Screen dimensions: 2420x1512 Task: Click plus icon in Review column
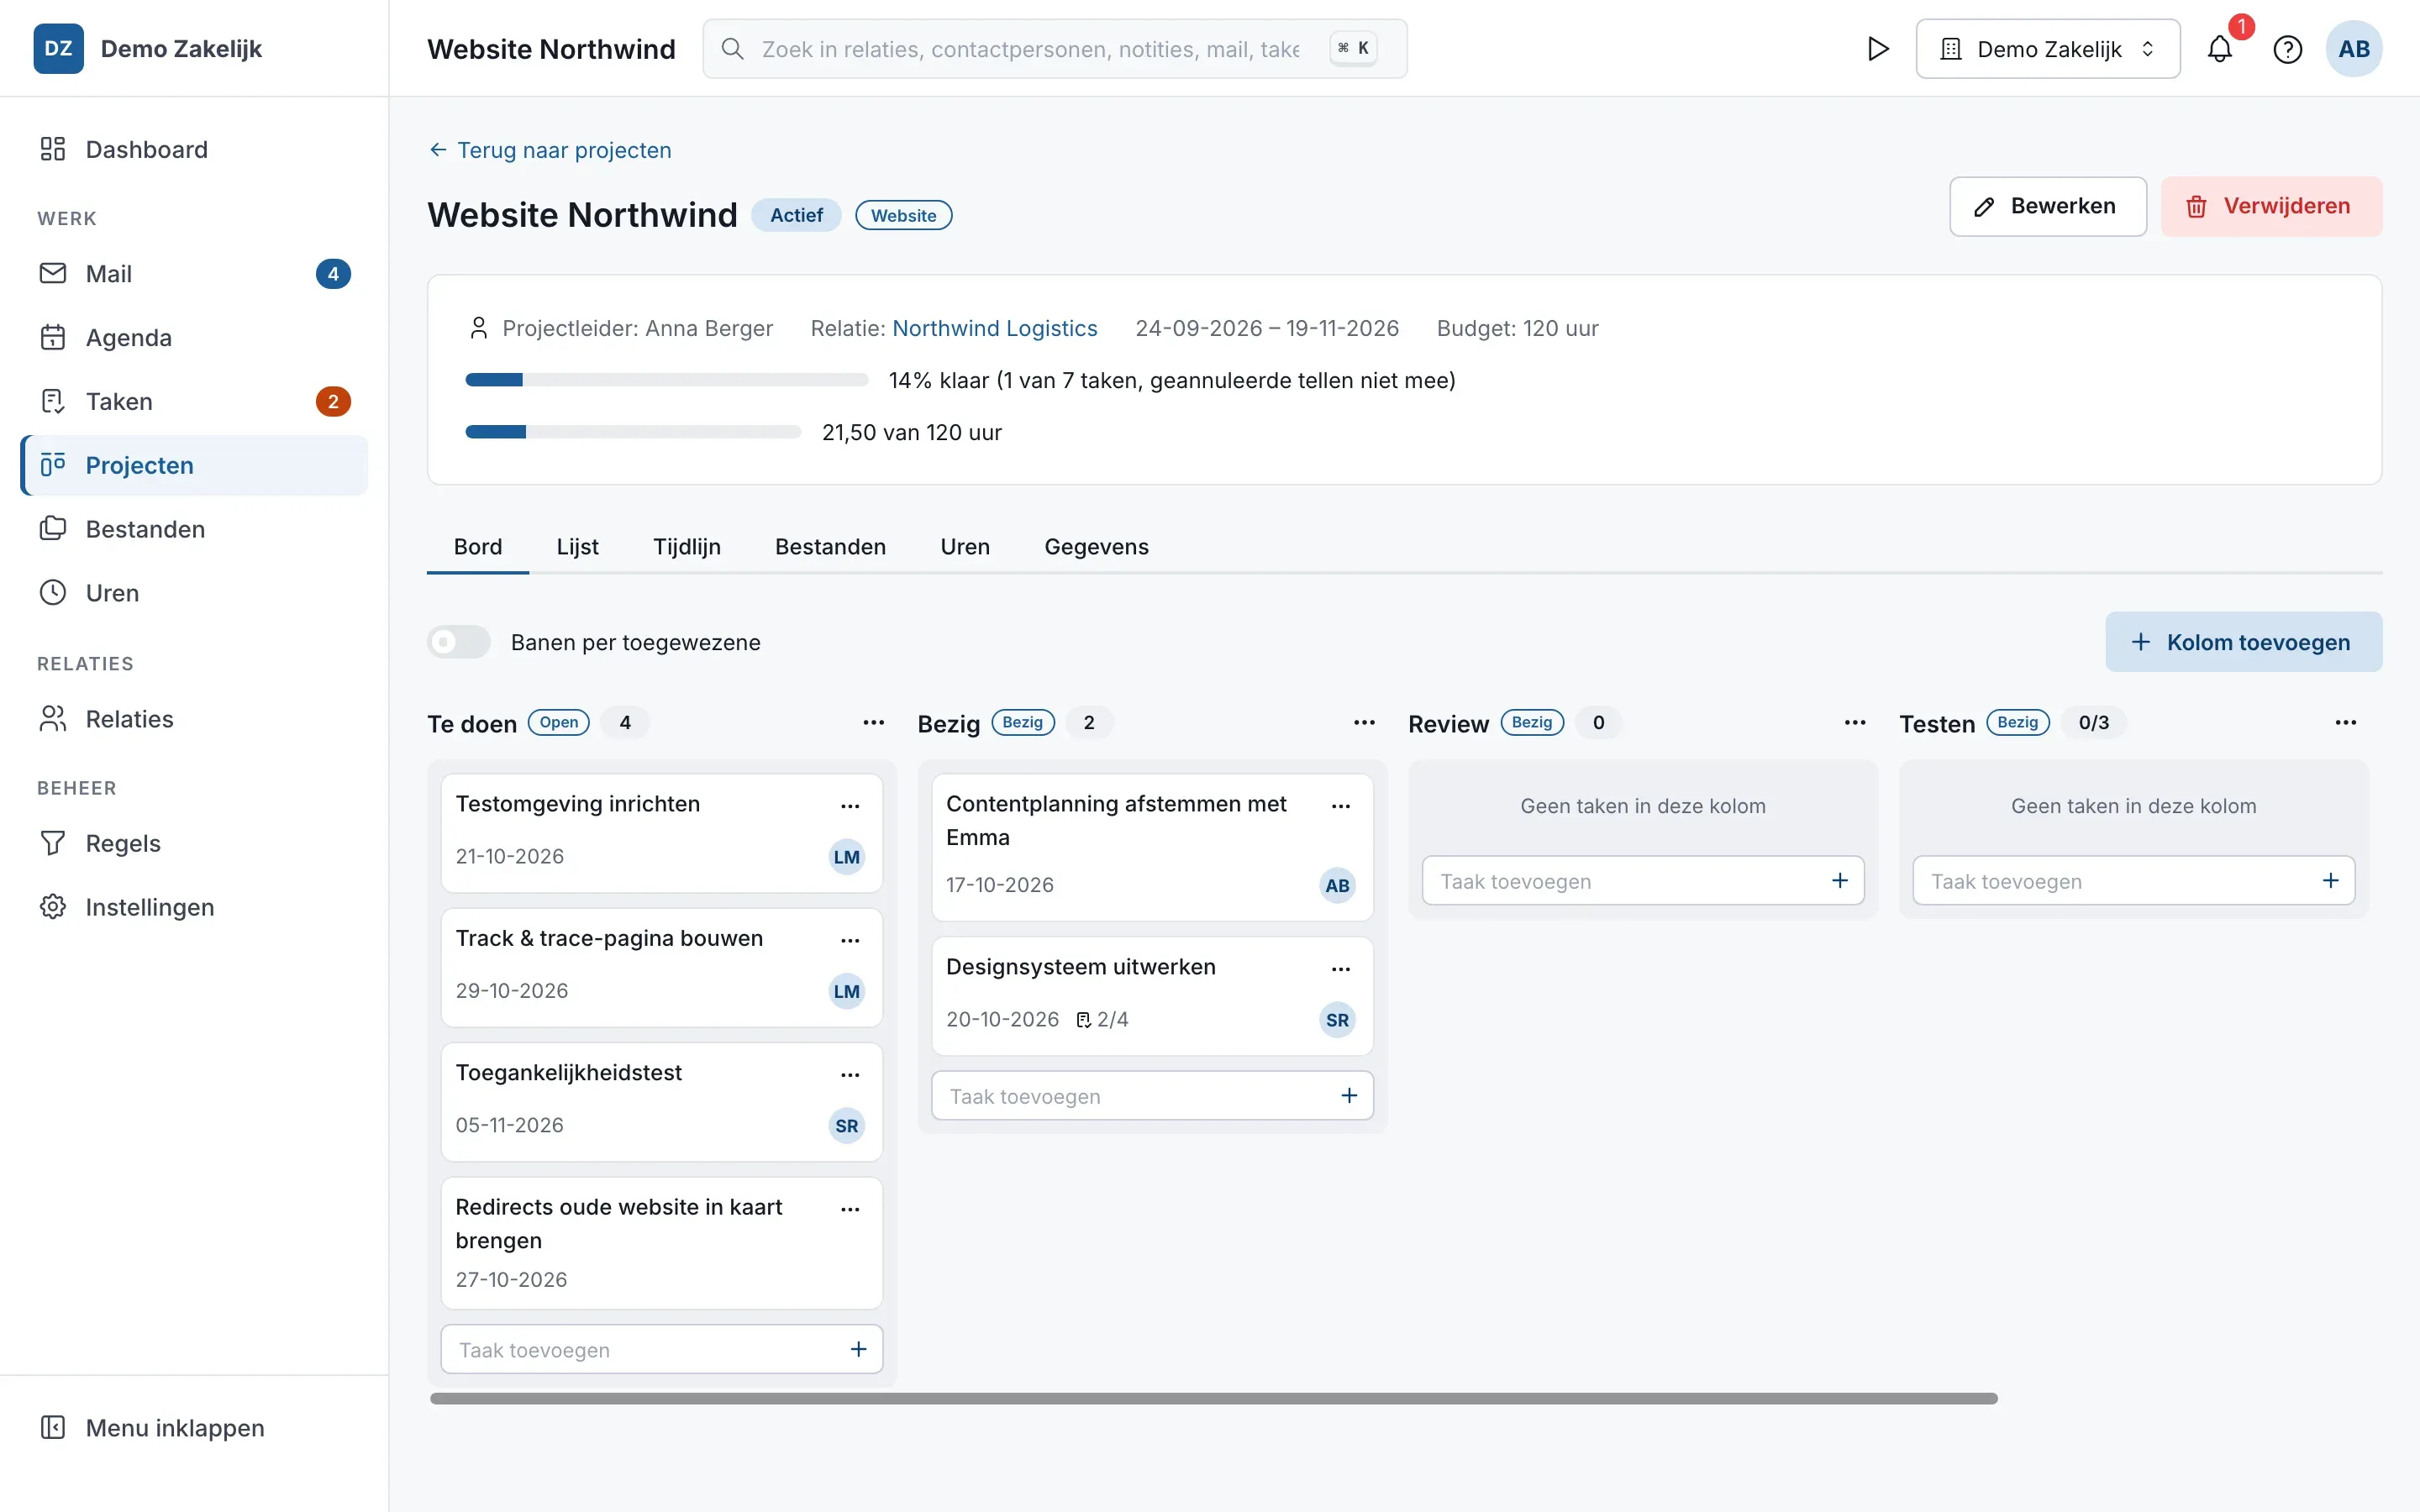[1839, 881]
